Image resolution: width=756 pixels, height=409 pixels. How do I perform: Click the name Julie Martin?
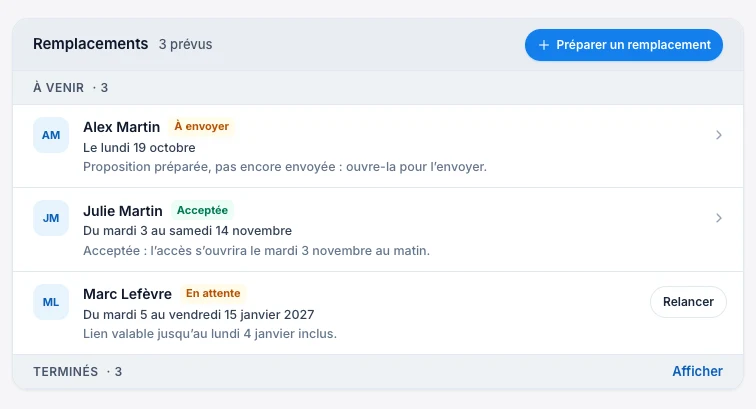(123, 211)
